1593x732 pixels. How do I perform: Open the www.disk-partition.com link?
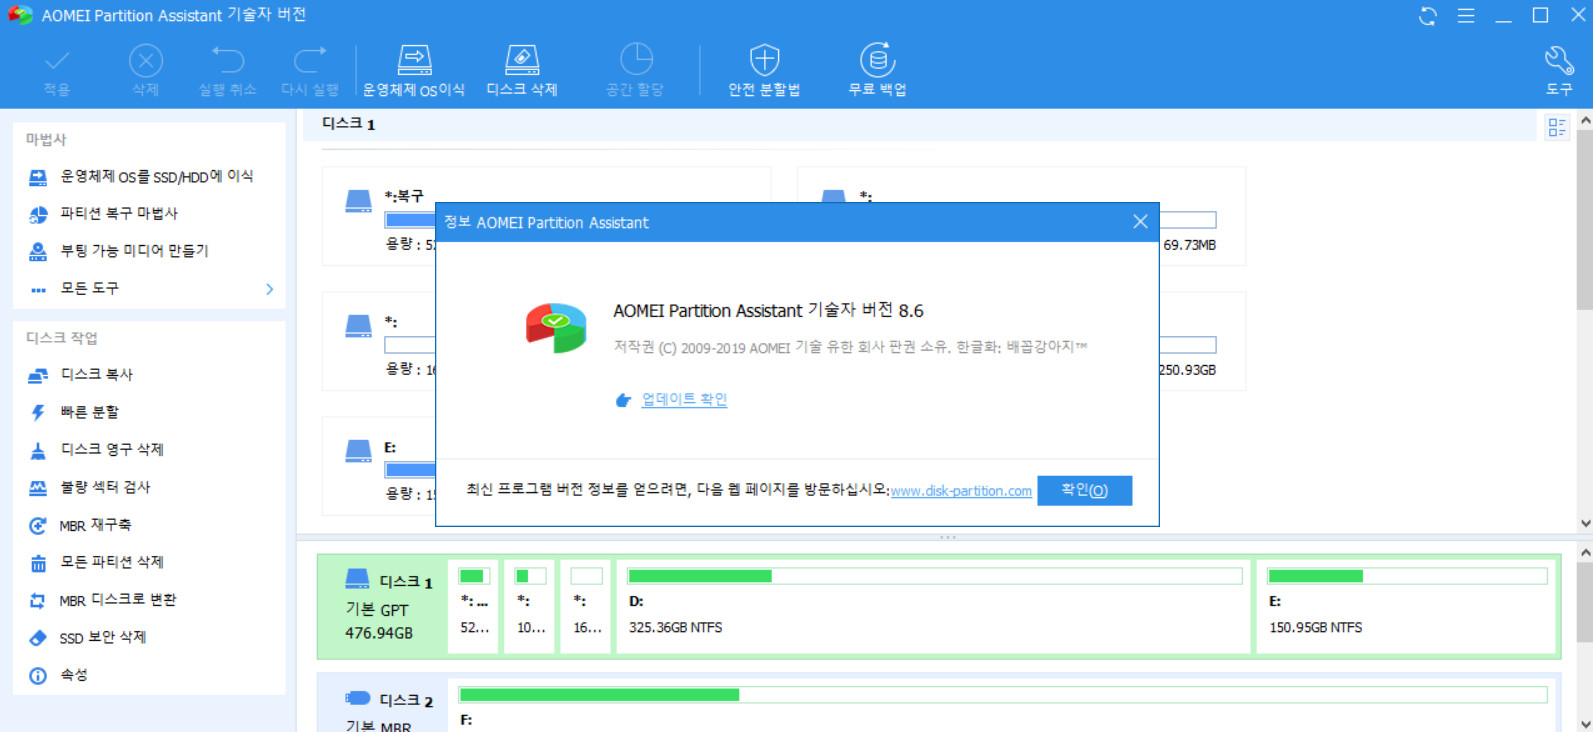961,491
